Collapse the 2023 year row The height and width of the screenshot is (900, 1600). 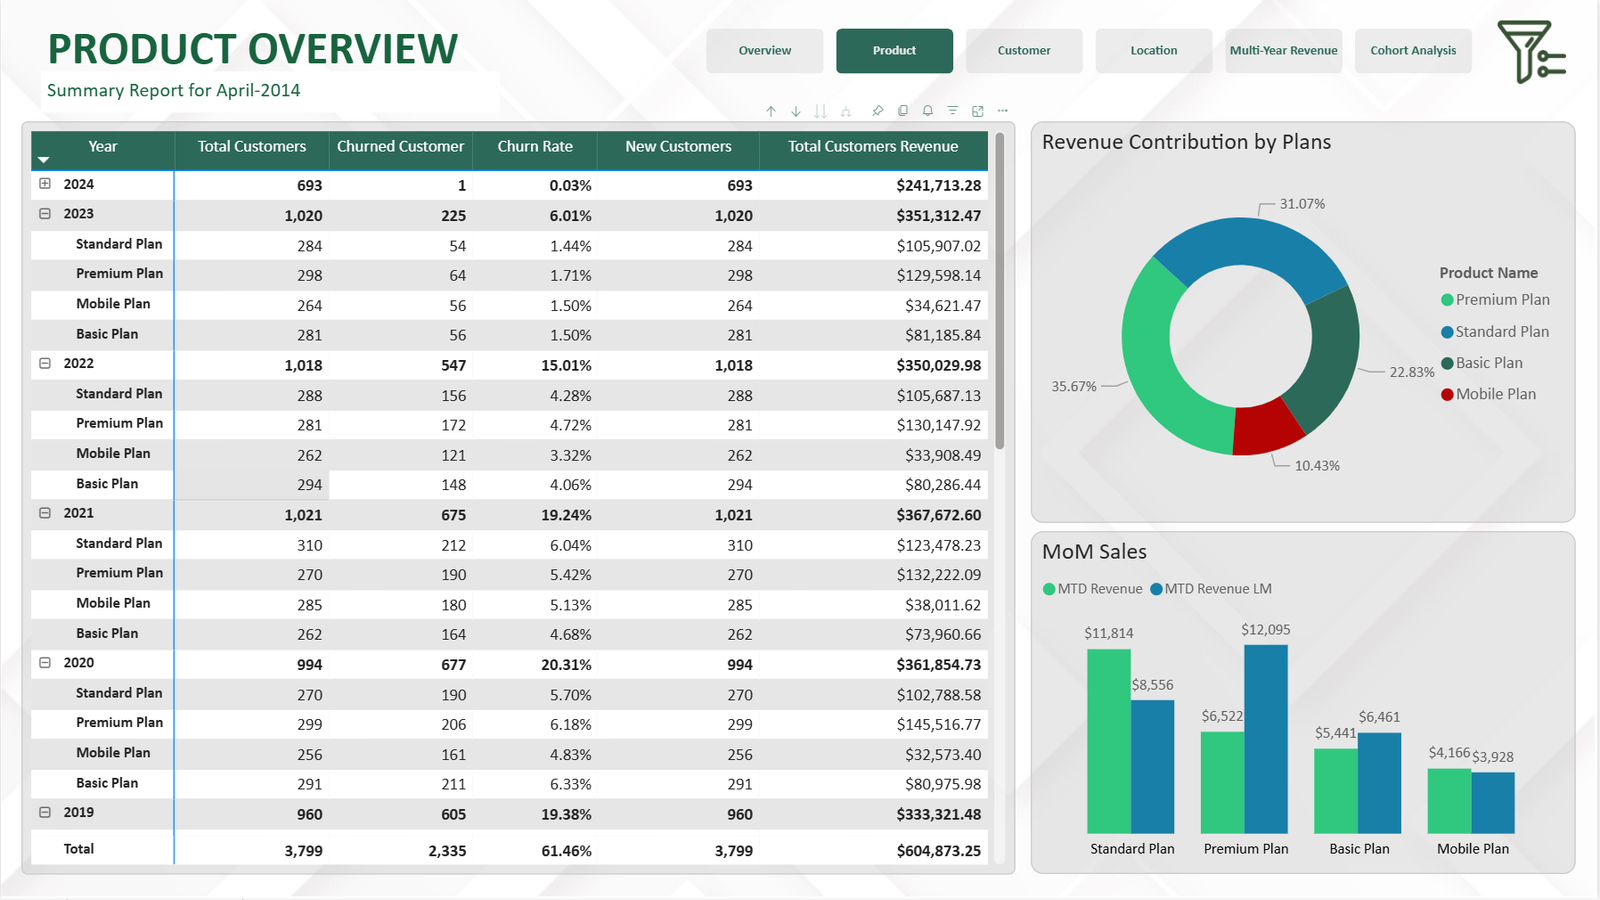pyautogui.click(x=45, y=214)
